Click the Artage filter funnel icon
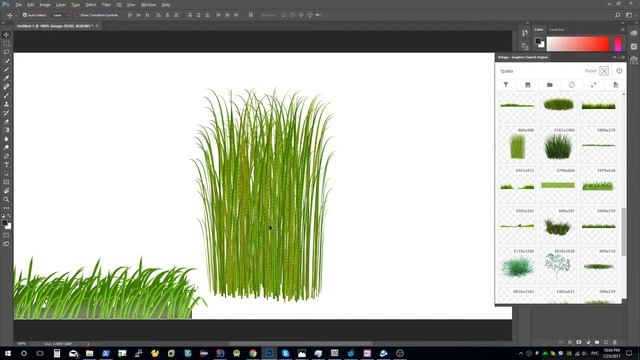 (x=506, y=84)
